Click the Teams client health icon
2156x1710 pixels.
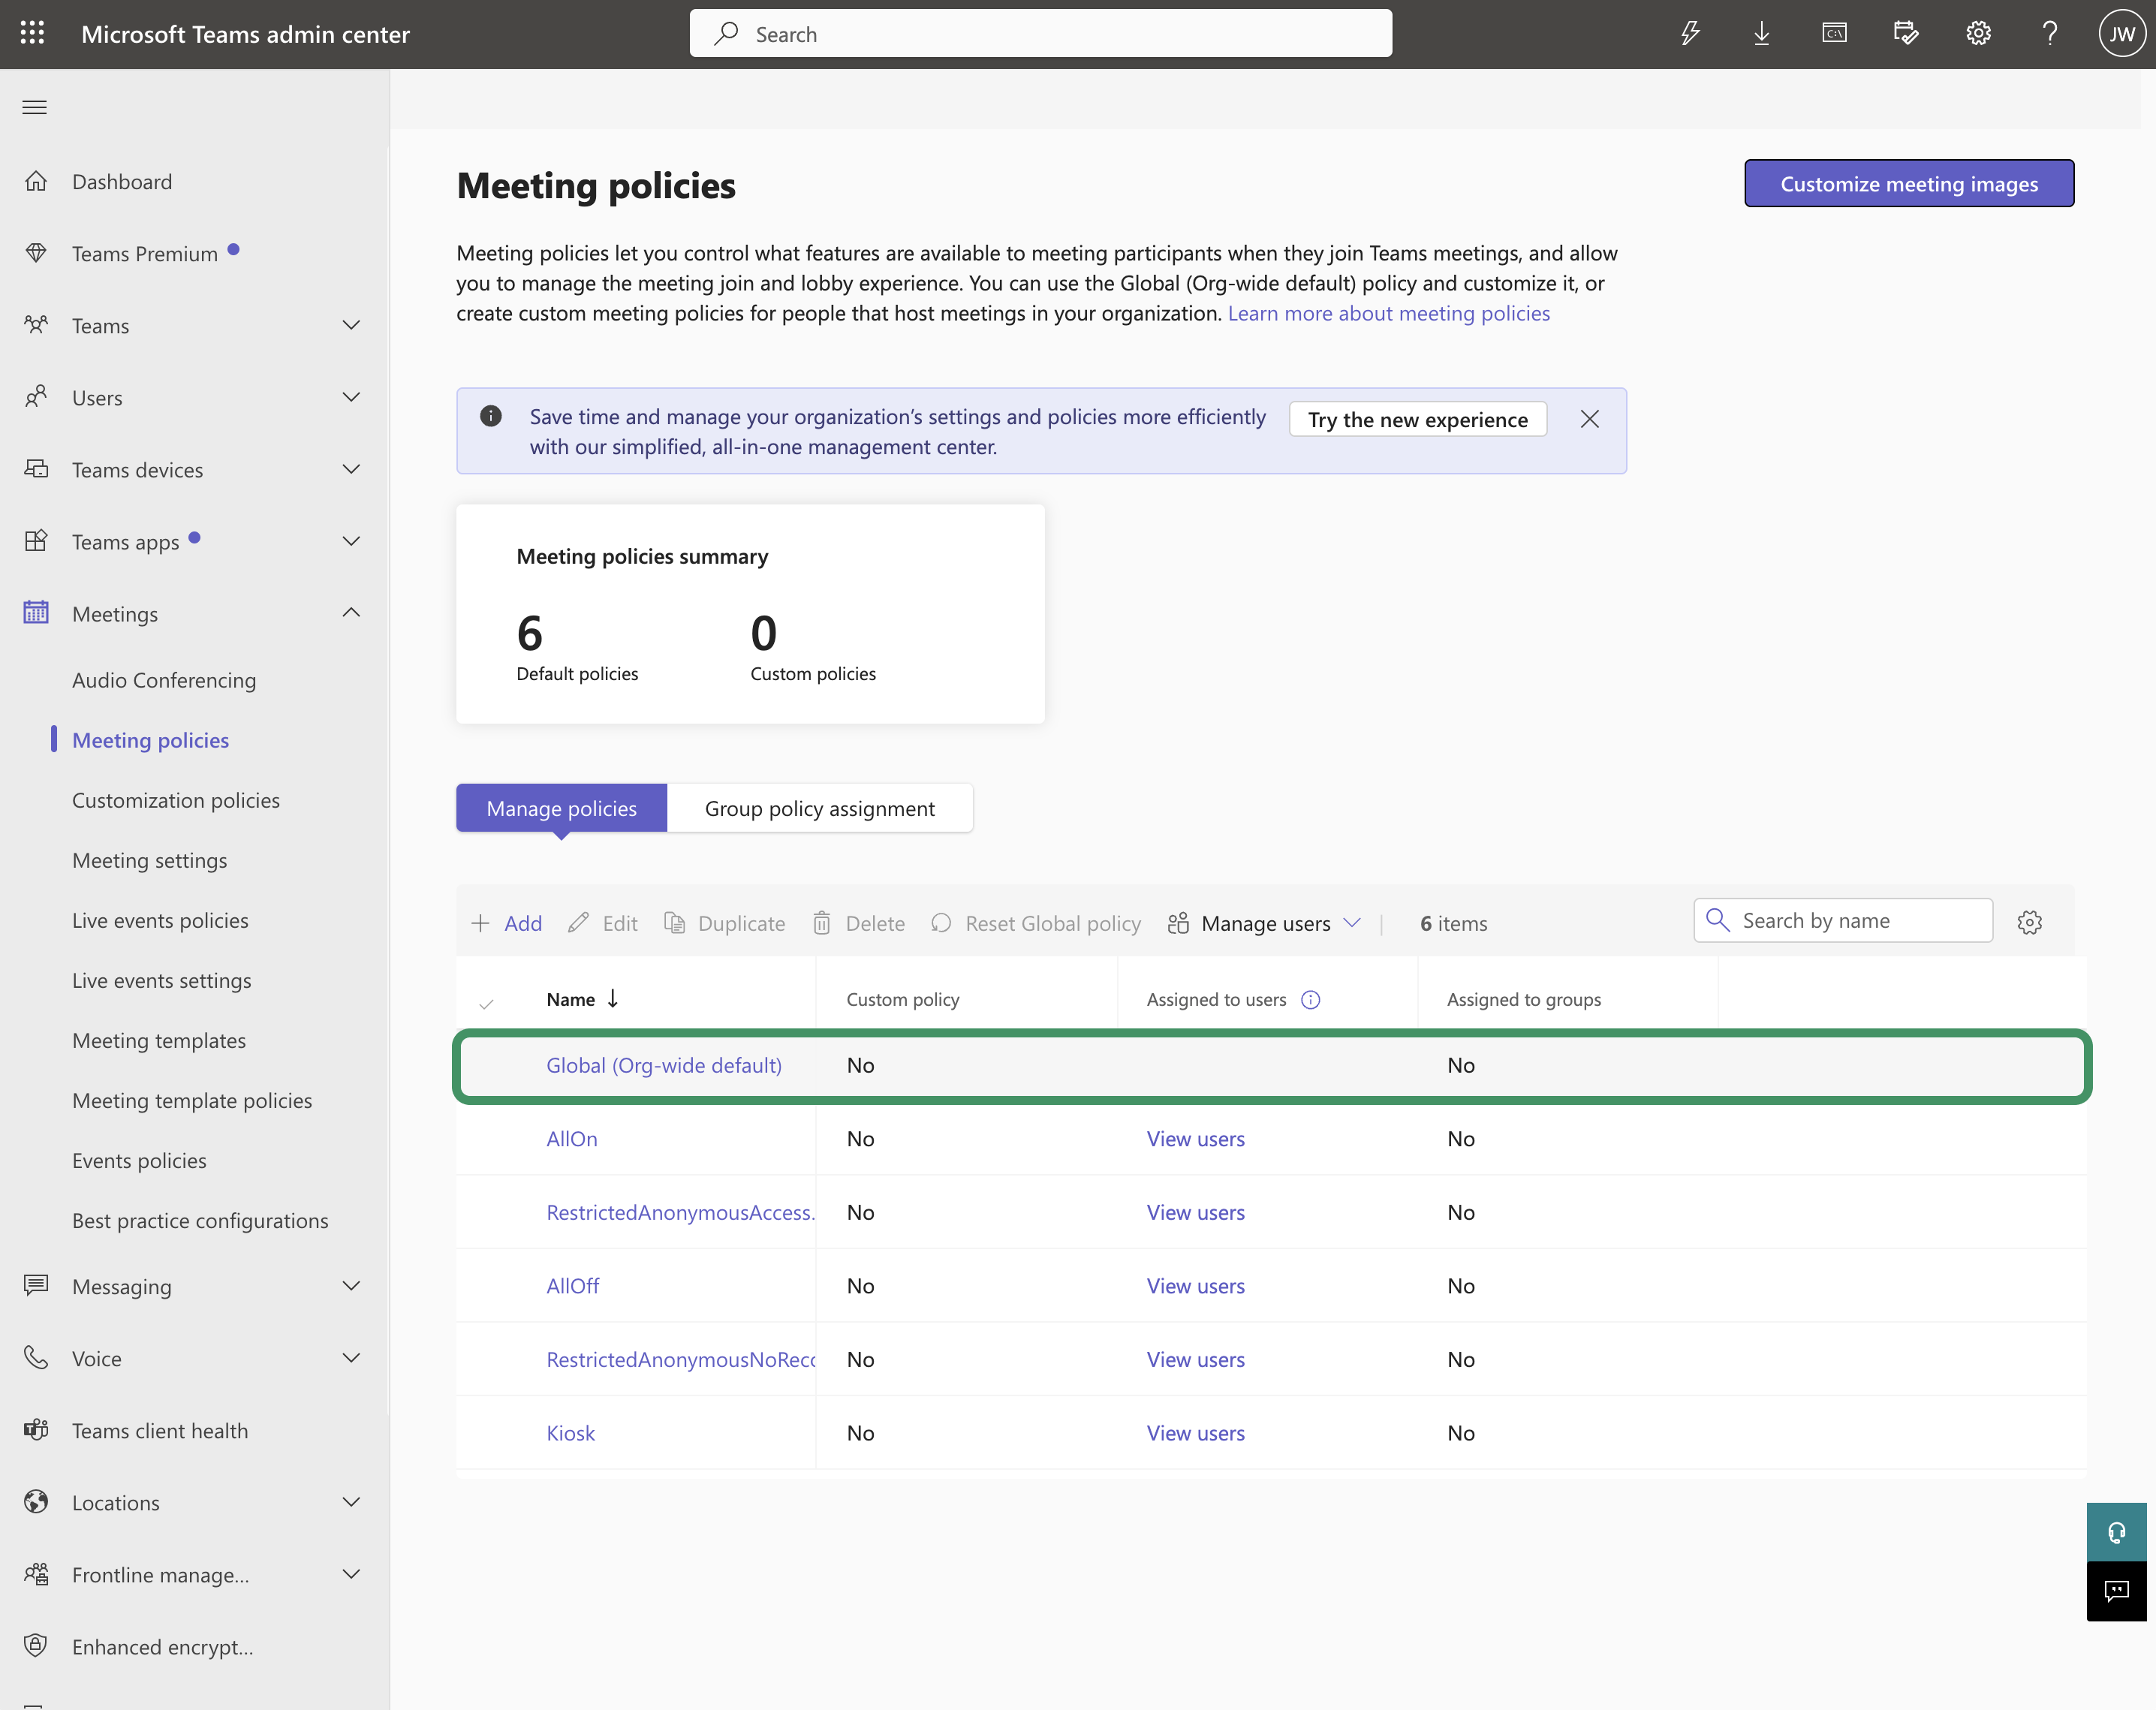click(x=36, y=1430)
